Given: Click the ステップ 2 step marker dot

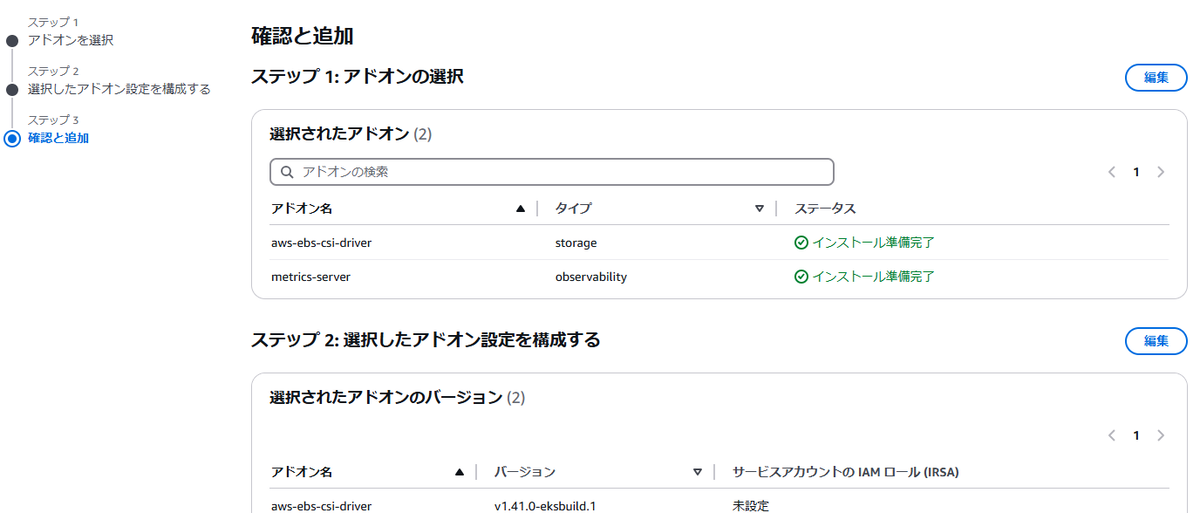Looking at the screenshot, I should tap(12, 90).
